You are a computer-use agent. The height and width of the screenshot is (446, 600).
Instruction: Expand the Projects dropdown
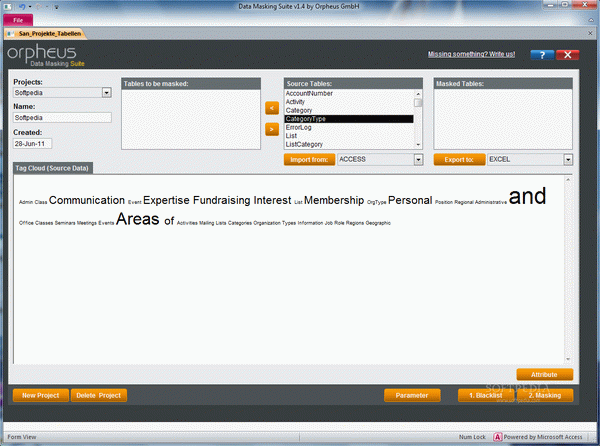(106, 93)
